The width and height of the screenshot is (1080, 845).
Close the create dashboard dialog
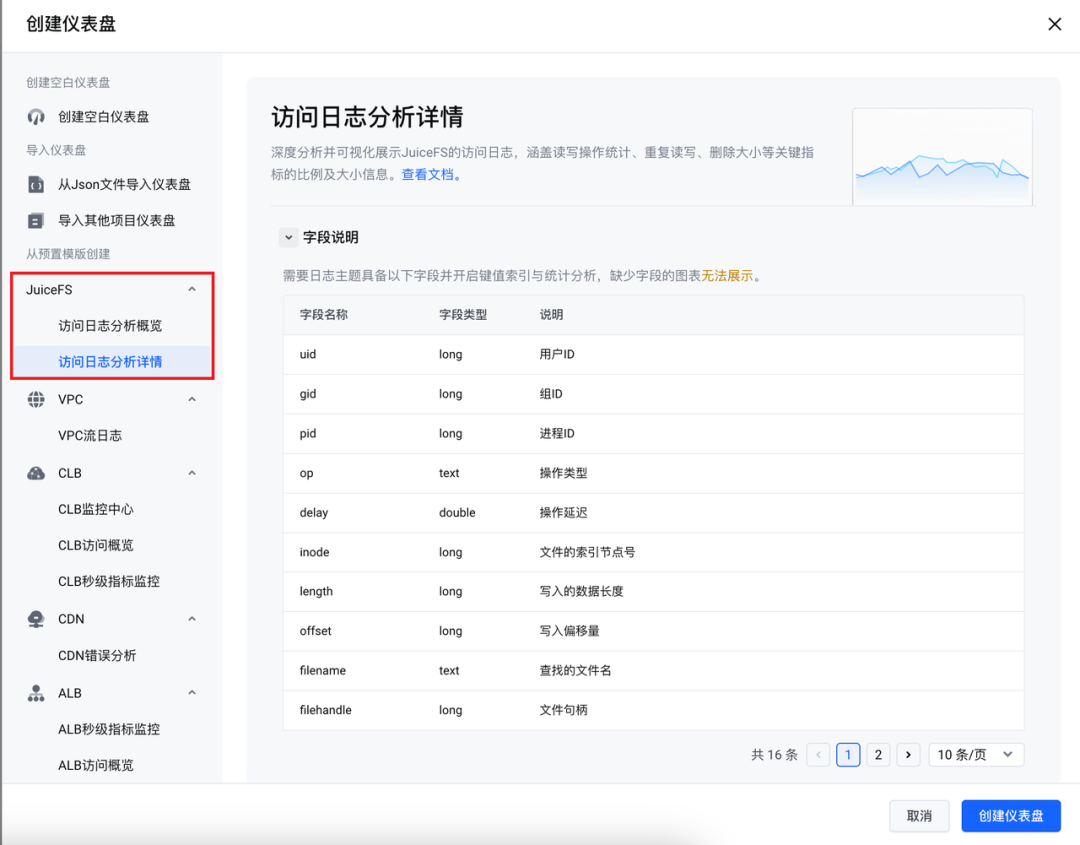1054,24
